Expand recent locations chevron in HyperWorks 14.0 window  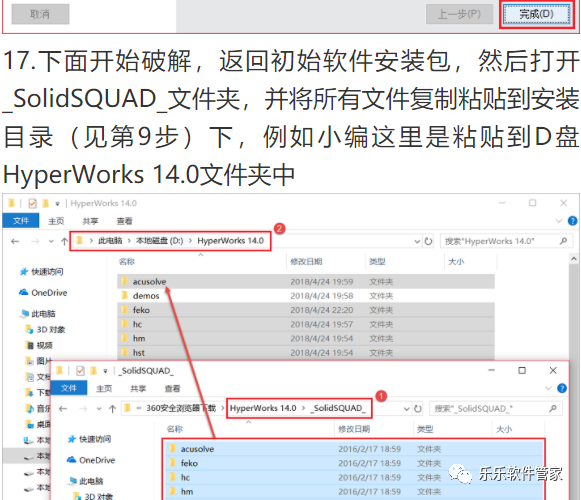tap(51, 242)
